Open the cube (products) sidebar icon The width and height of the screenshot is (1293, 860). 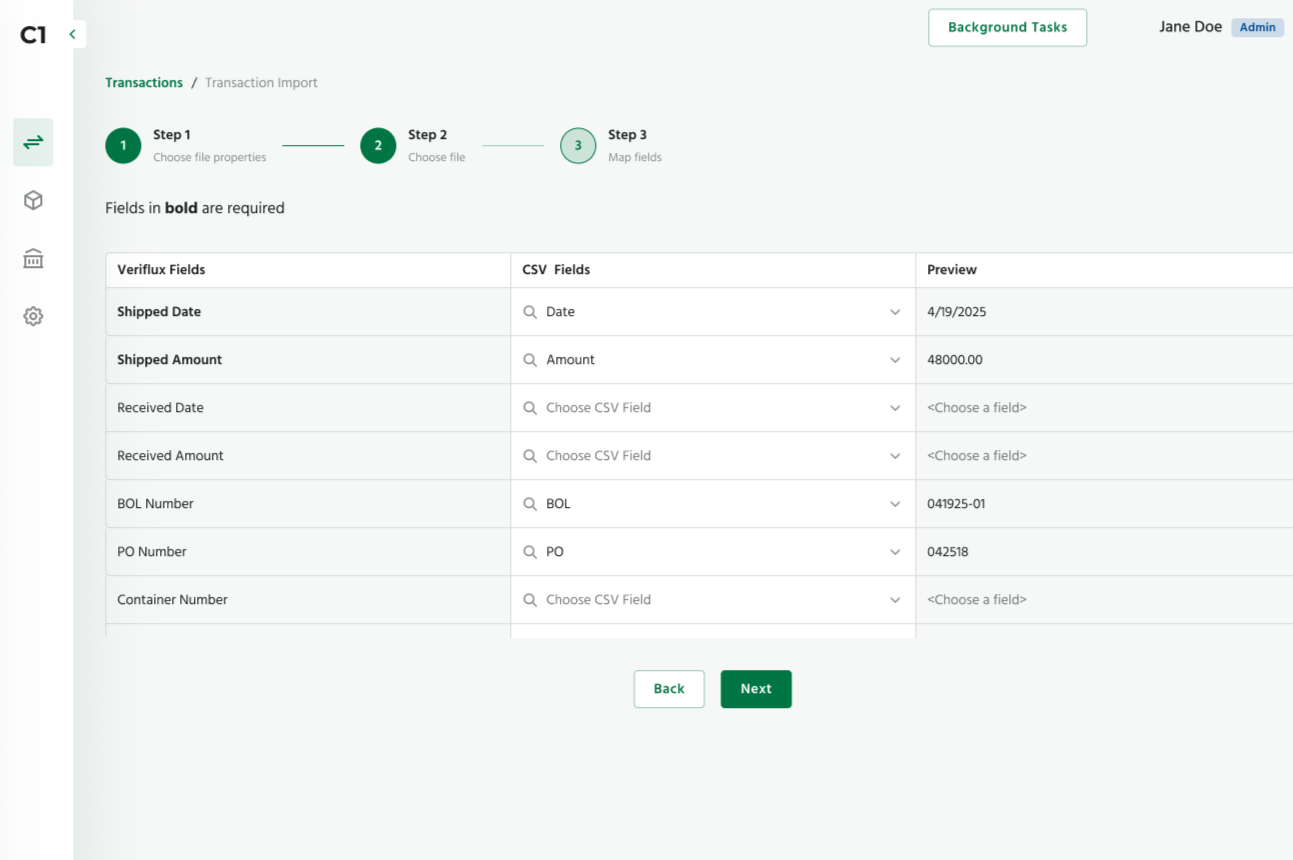pos(33,200)
